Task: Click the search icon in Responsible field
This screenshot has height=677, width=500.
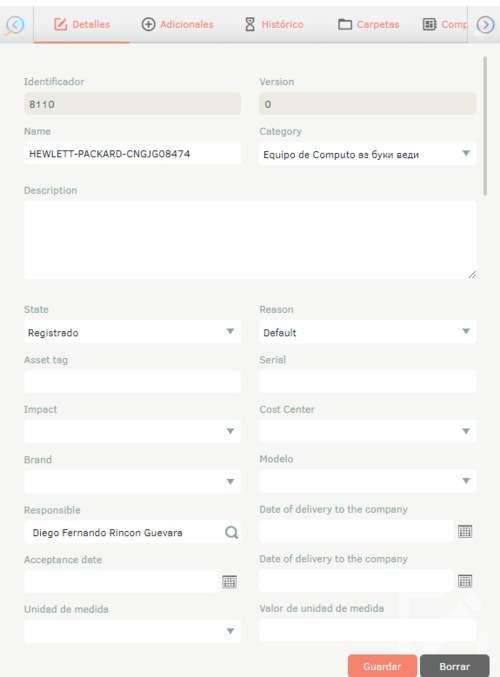Action: [x=231, y=532]
